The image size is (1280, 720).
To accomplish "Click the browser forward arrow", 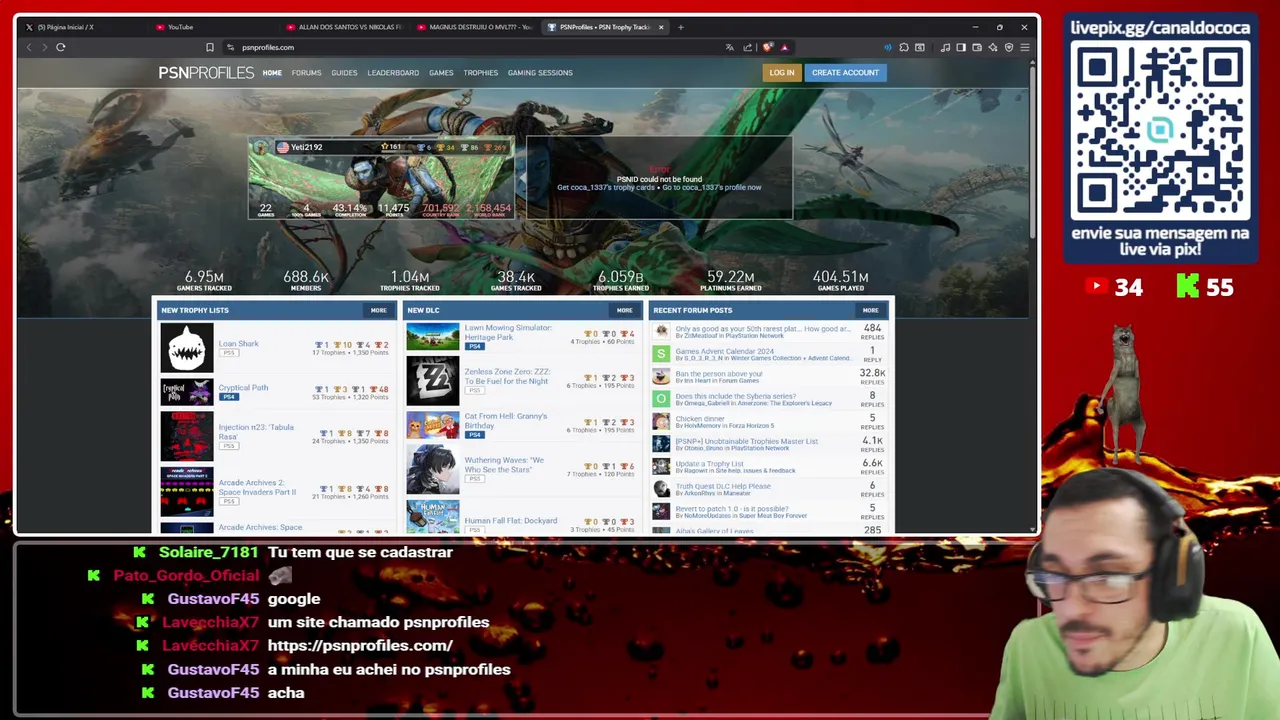I will tap(43, 47).
